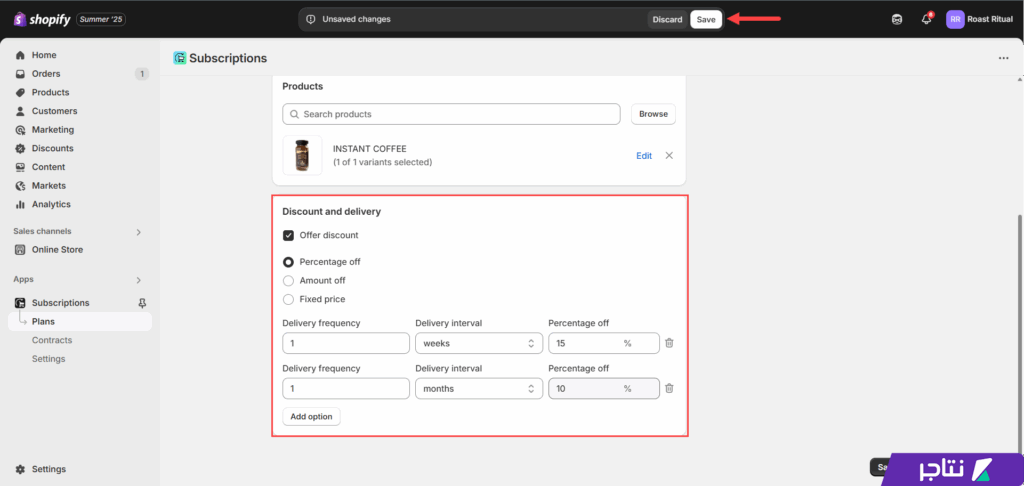
Task: Delete the weeks option with trash icon
Action: tap(669, 343)
